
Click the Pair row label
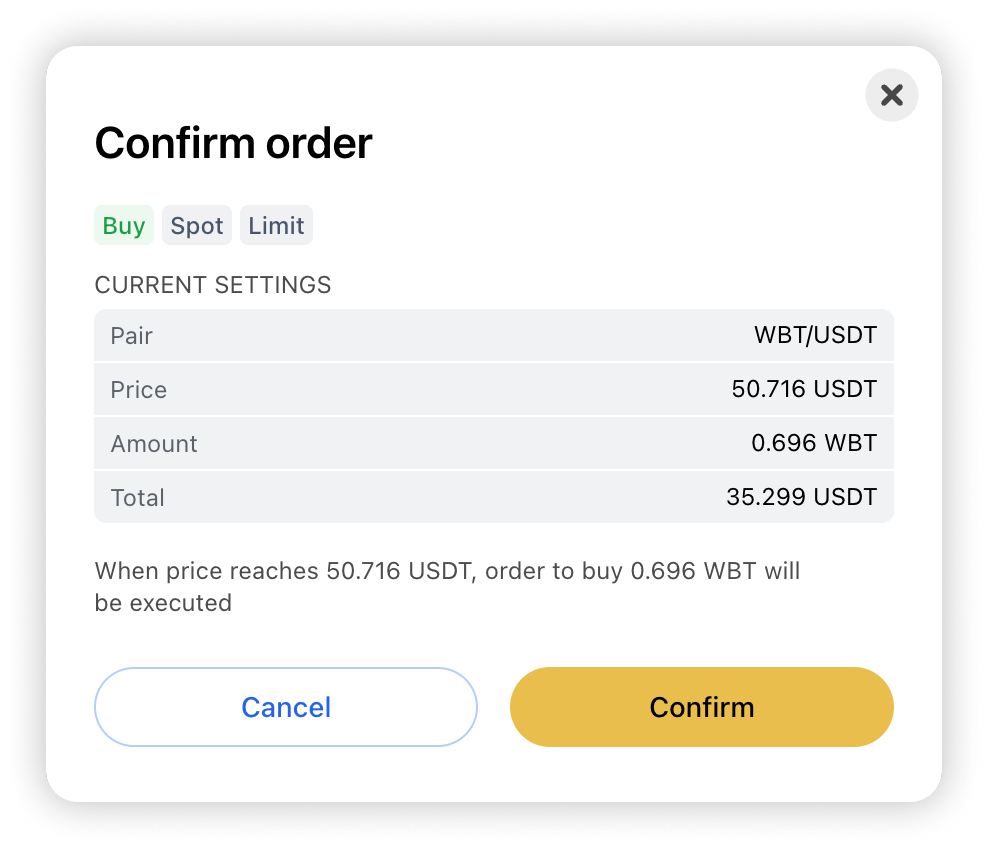coord(132,336)
